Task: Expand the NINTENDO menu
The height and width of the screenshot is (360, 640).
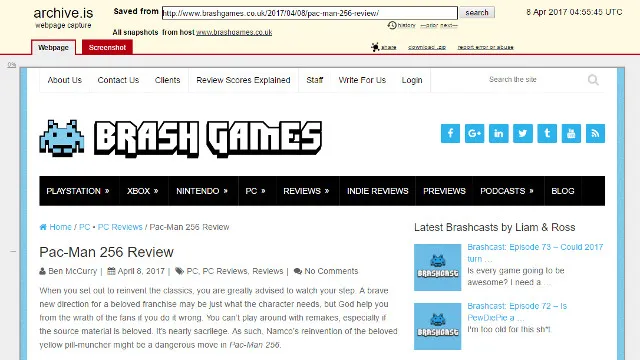Action: pyautogui.click(x=202, y=191)
